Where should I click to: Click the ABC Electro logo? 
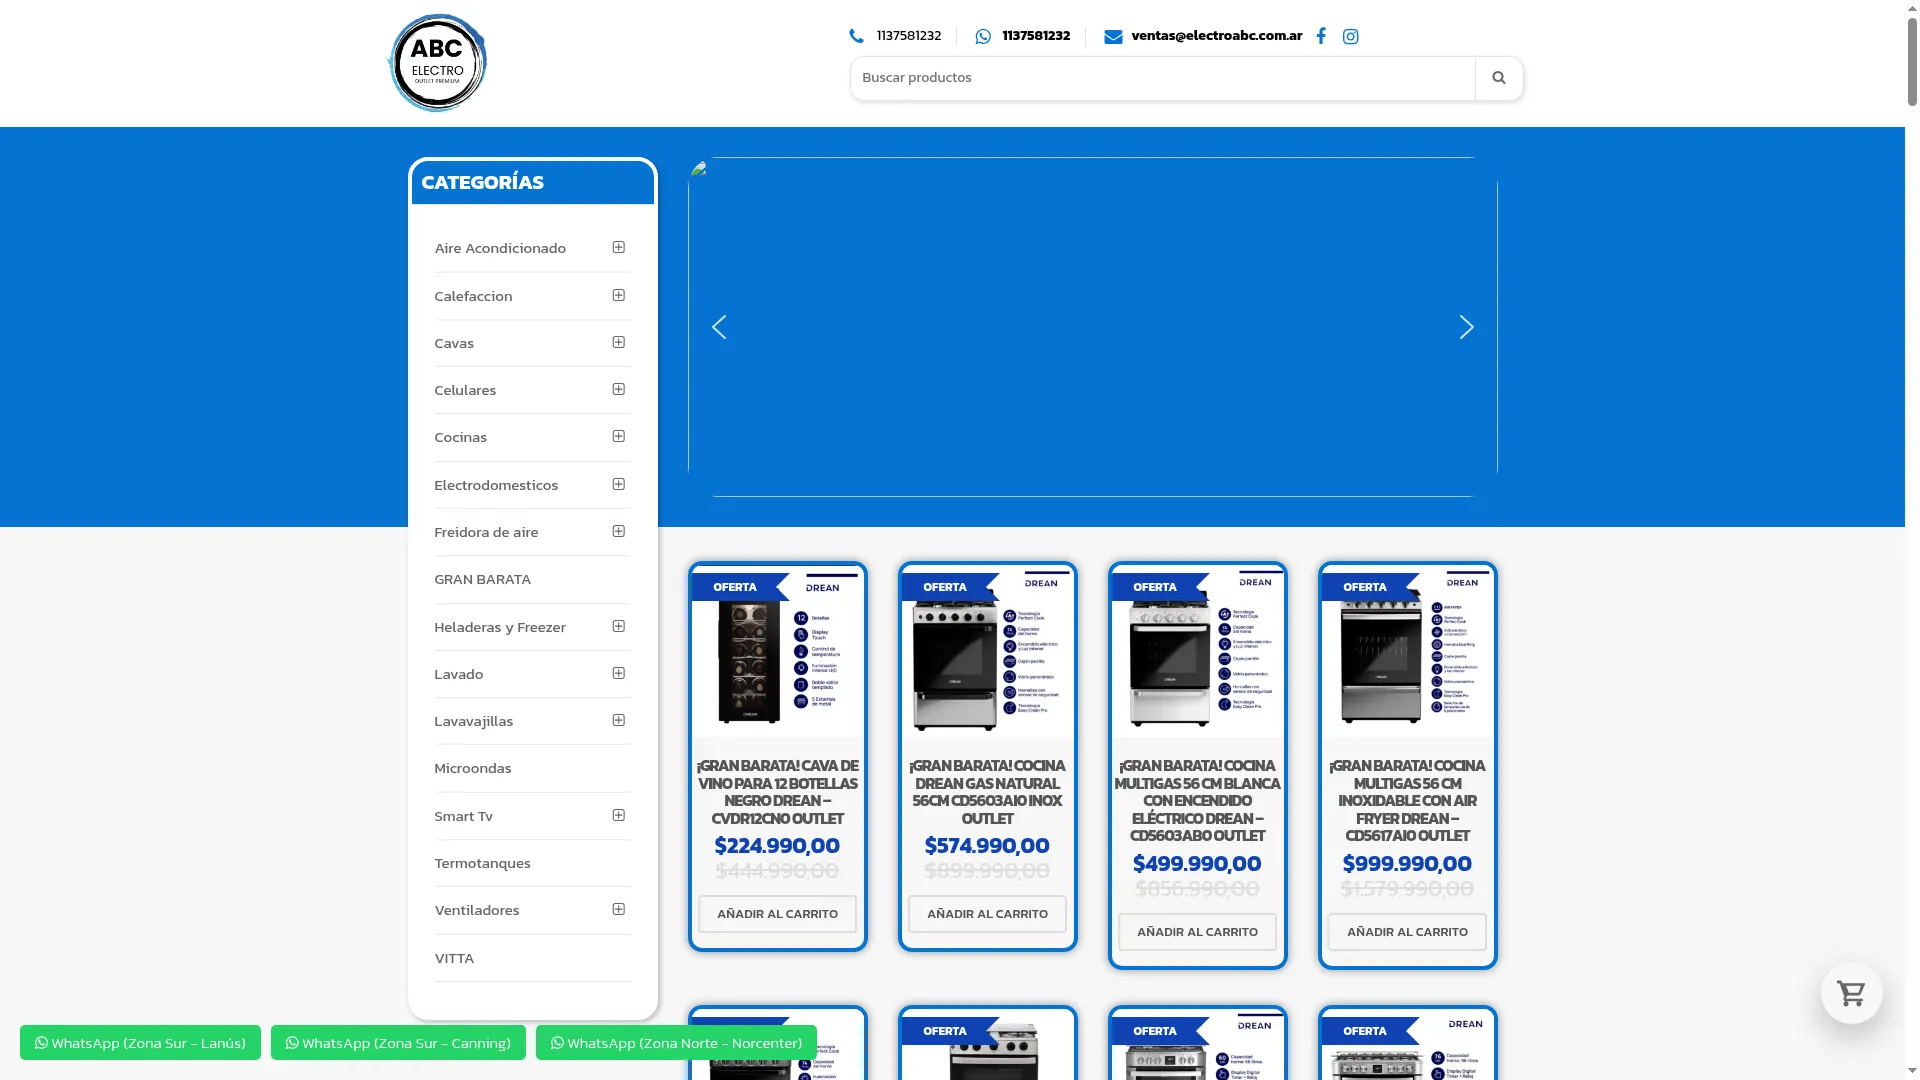[x=437, y=63]
